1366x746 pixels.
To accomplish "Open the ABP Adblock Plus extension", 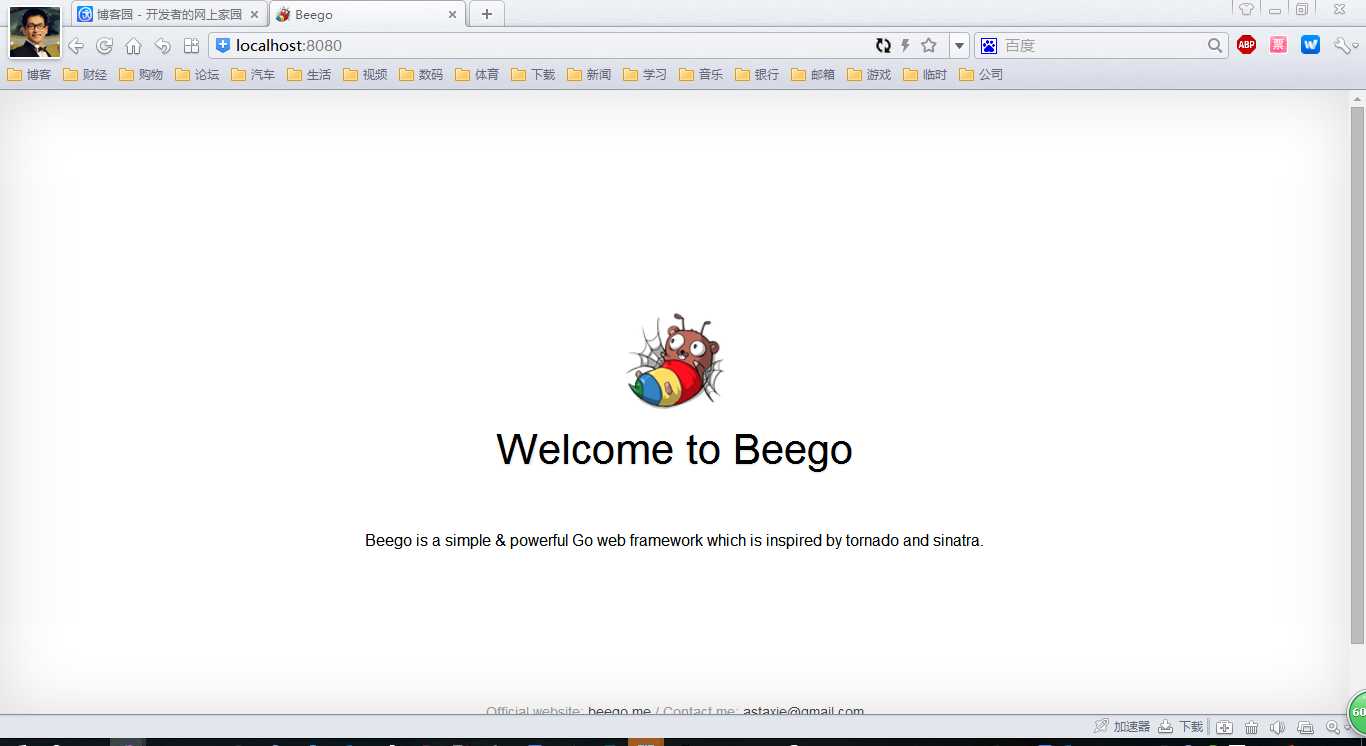I will point(1246,45).
